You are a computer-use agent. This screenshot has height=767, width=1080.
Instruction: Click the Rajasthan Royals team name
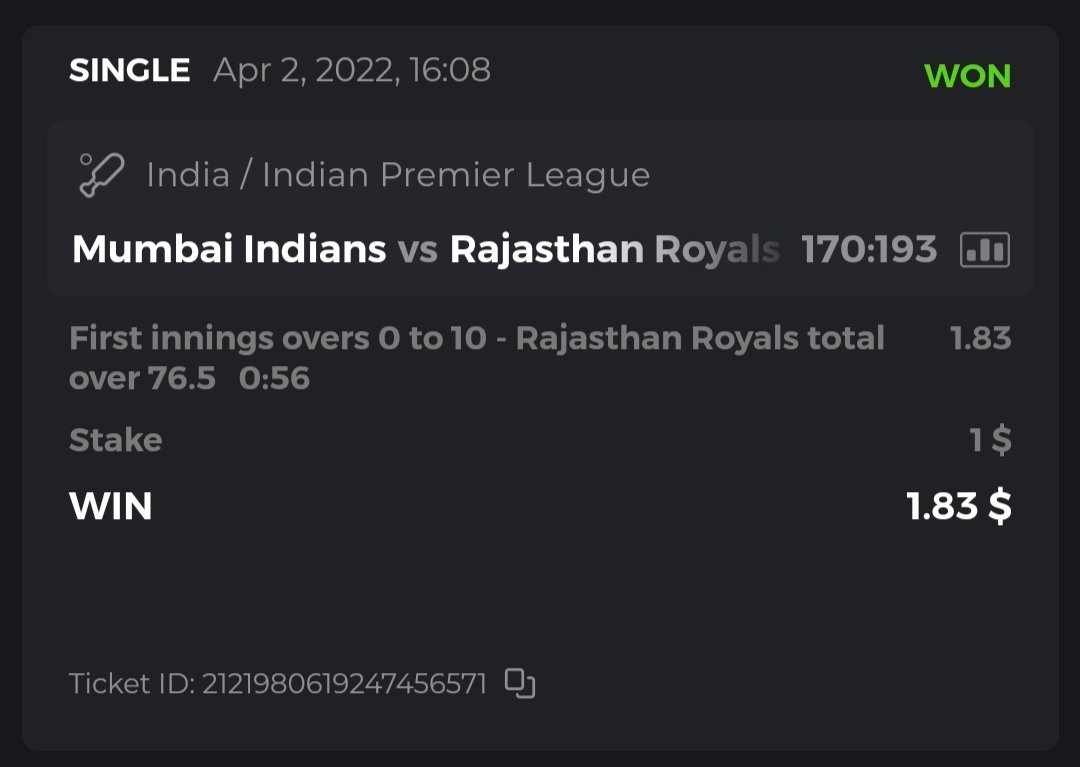point(614,249)
